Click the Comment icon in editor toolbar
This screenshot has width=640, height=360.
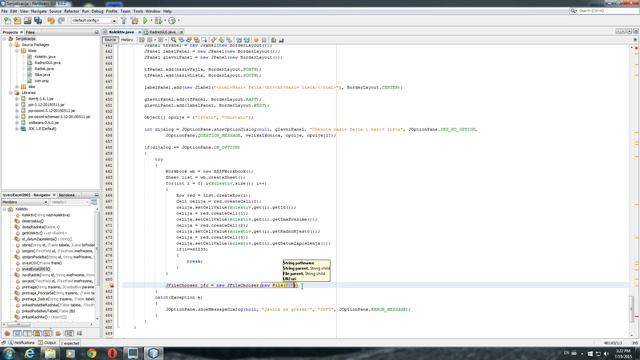273,40
